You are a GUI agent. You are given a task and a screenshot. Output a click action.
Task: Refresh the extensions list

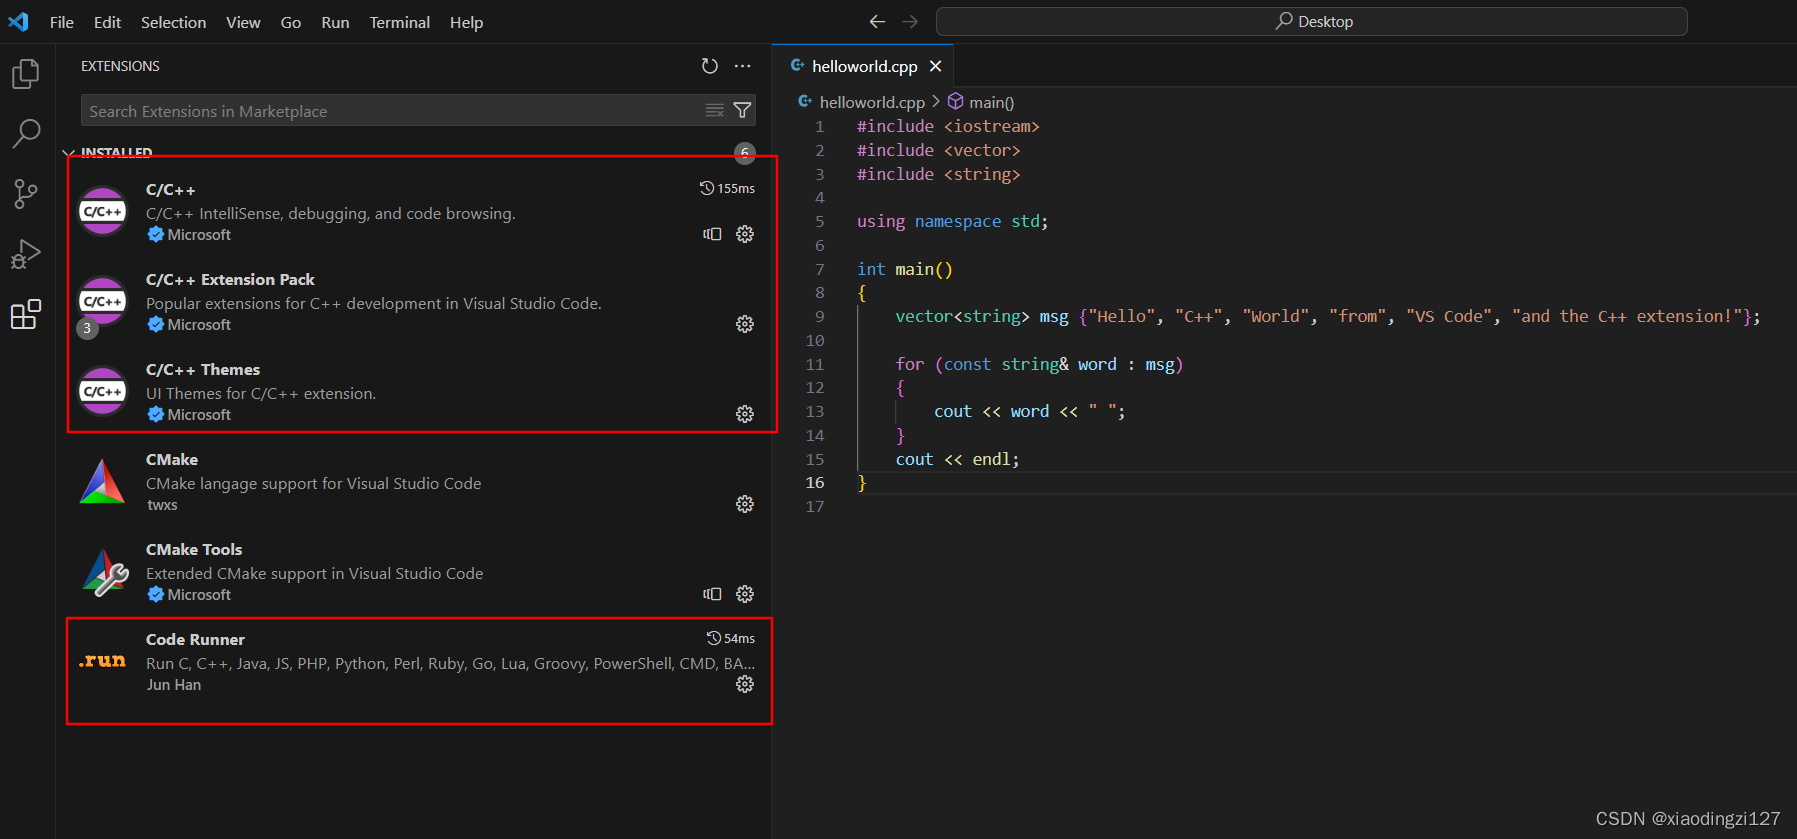click(710, 66)
